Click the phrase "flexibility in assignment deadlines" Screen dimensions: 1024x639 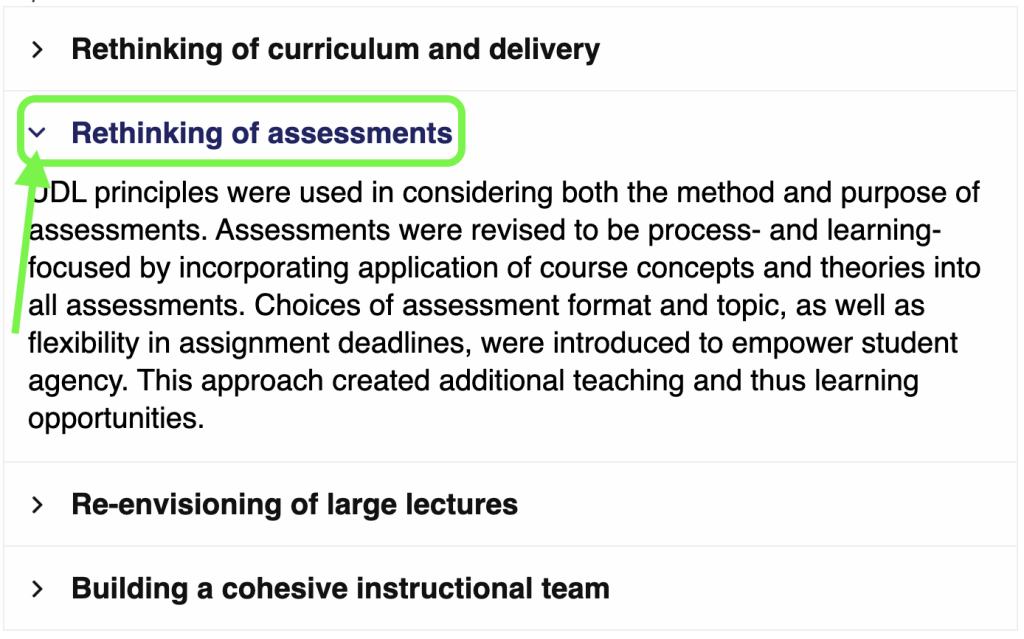click(x=249, y=343)
